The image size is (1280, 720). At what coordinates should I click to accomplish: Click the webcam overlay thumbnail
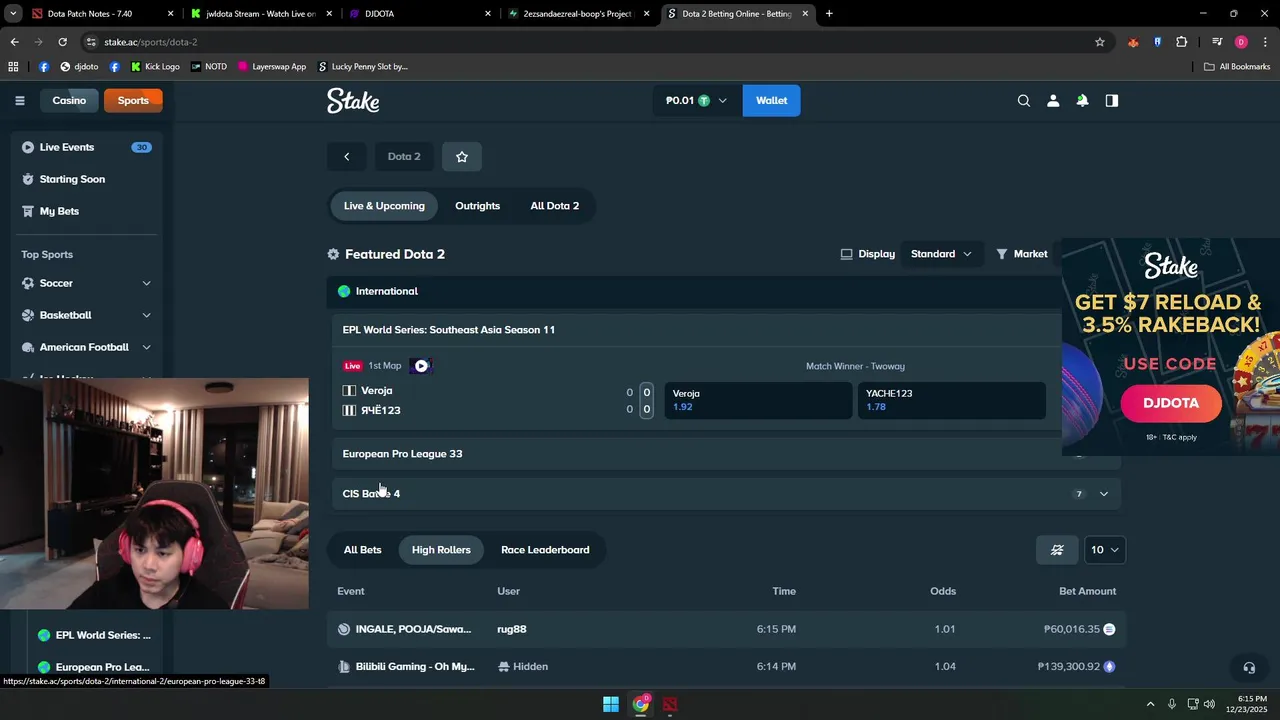point(154,494)
